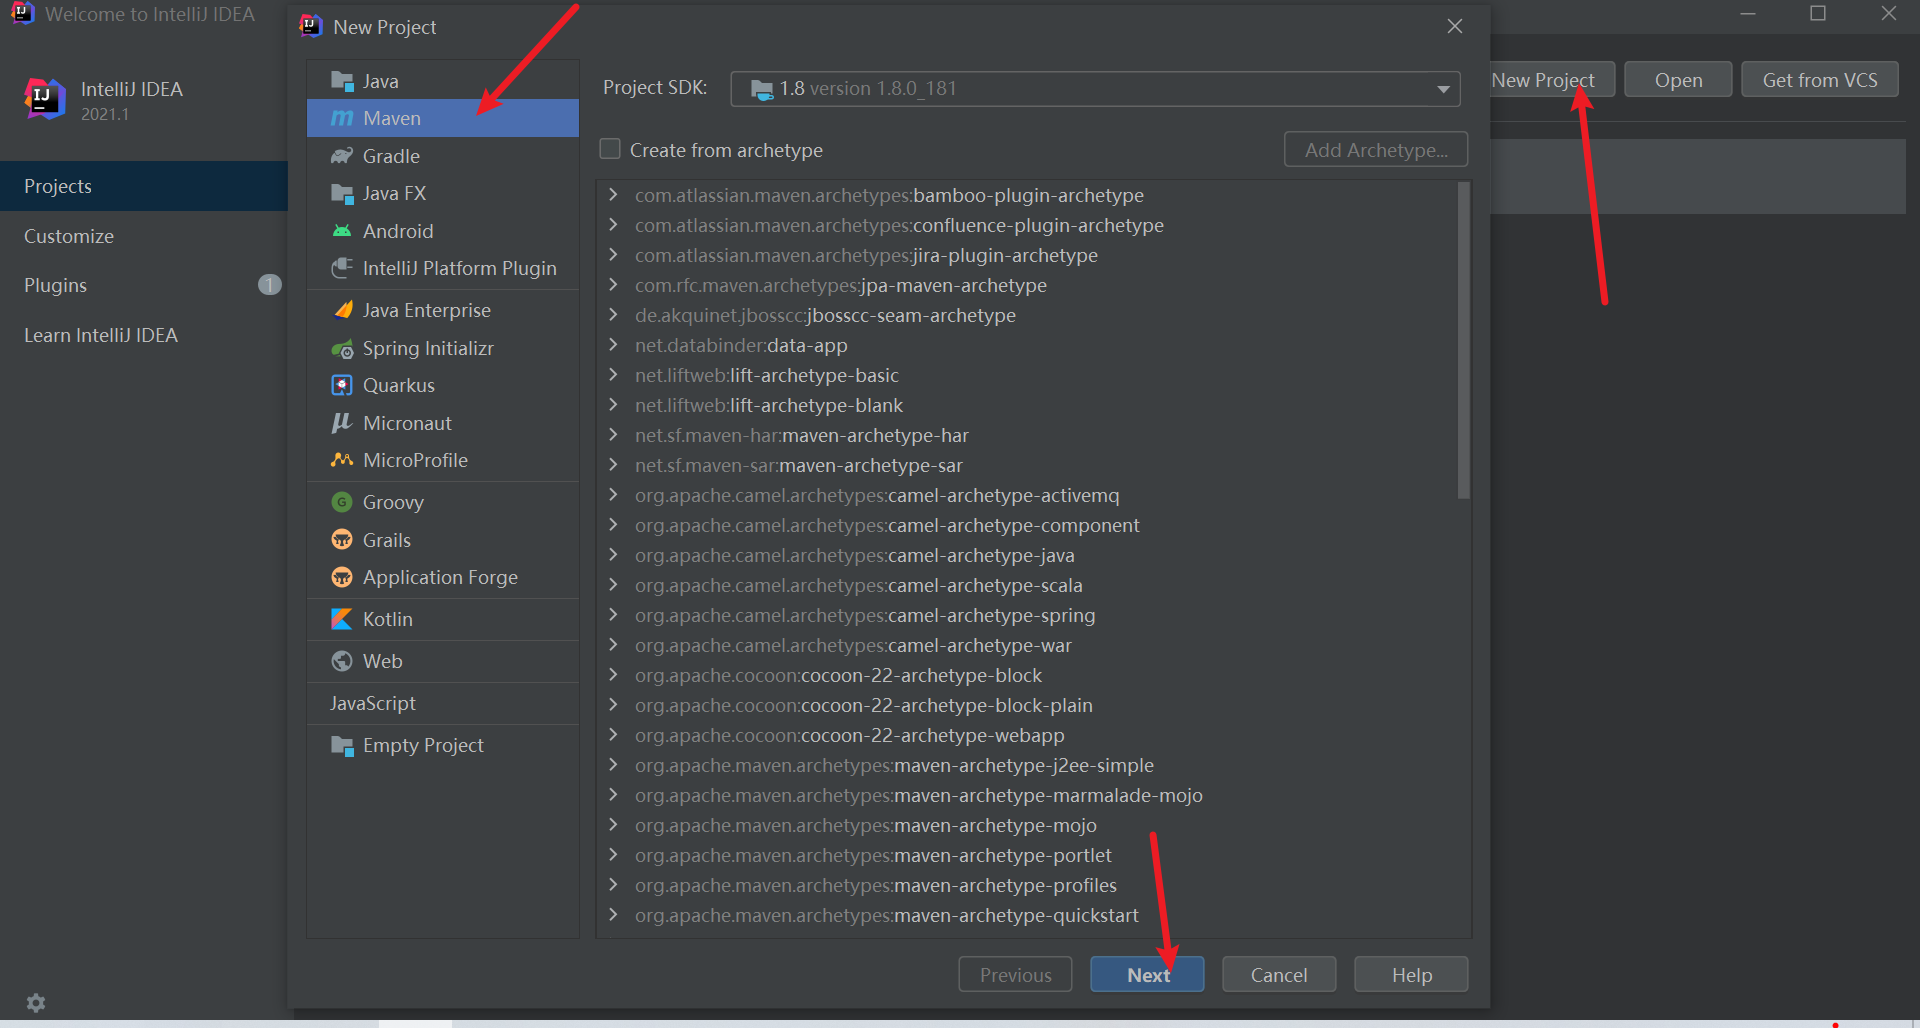Click Get from VCS button

click(1820, 80)
